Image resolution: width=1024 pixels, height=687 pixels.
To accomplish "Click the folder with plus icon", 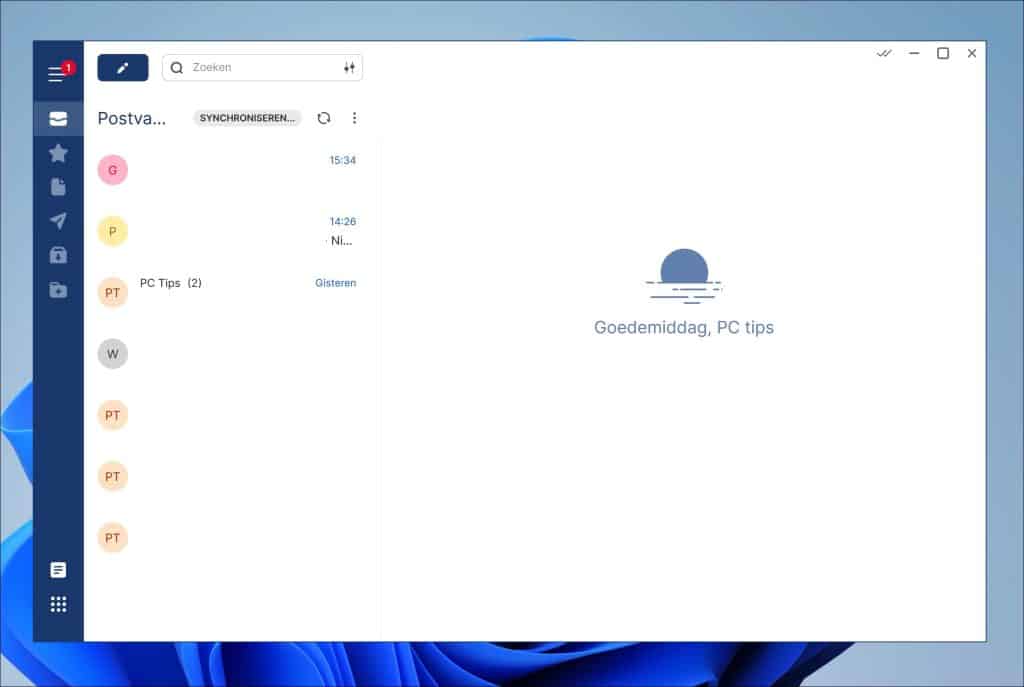I will 58,290.
